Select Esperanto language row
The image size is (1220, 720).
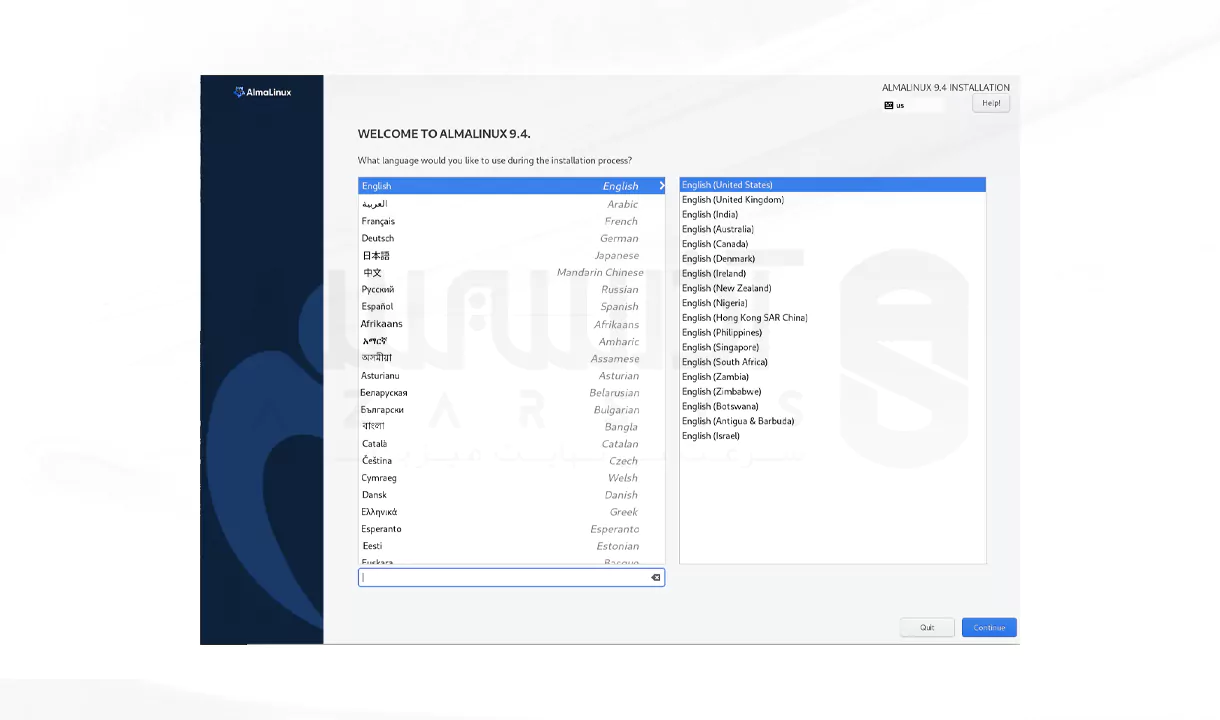(511, 528)
